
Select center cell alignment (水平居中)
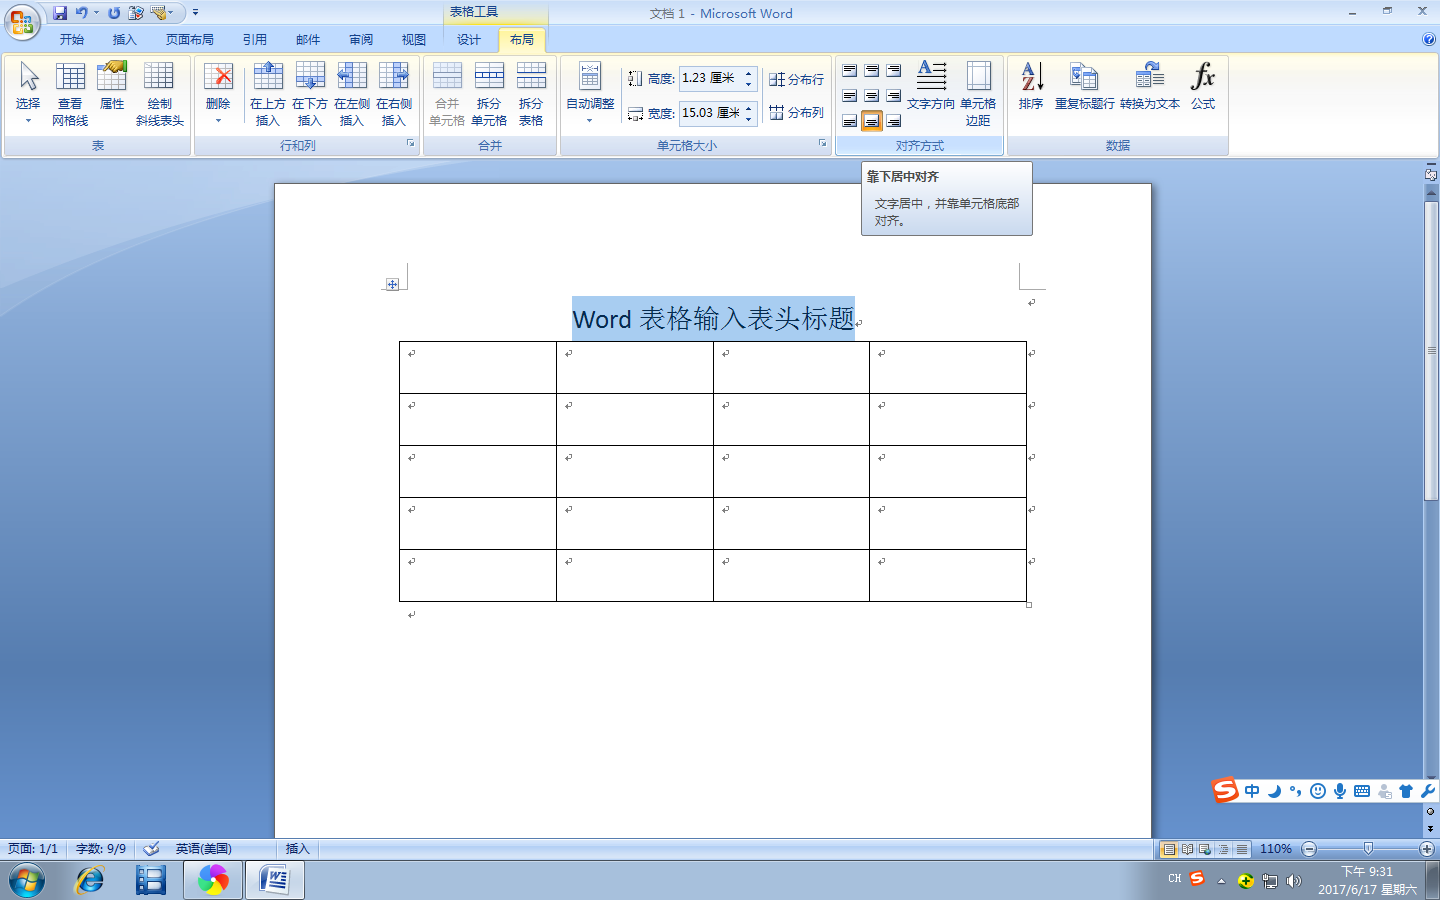point(872,96)
